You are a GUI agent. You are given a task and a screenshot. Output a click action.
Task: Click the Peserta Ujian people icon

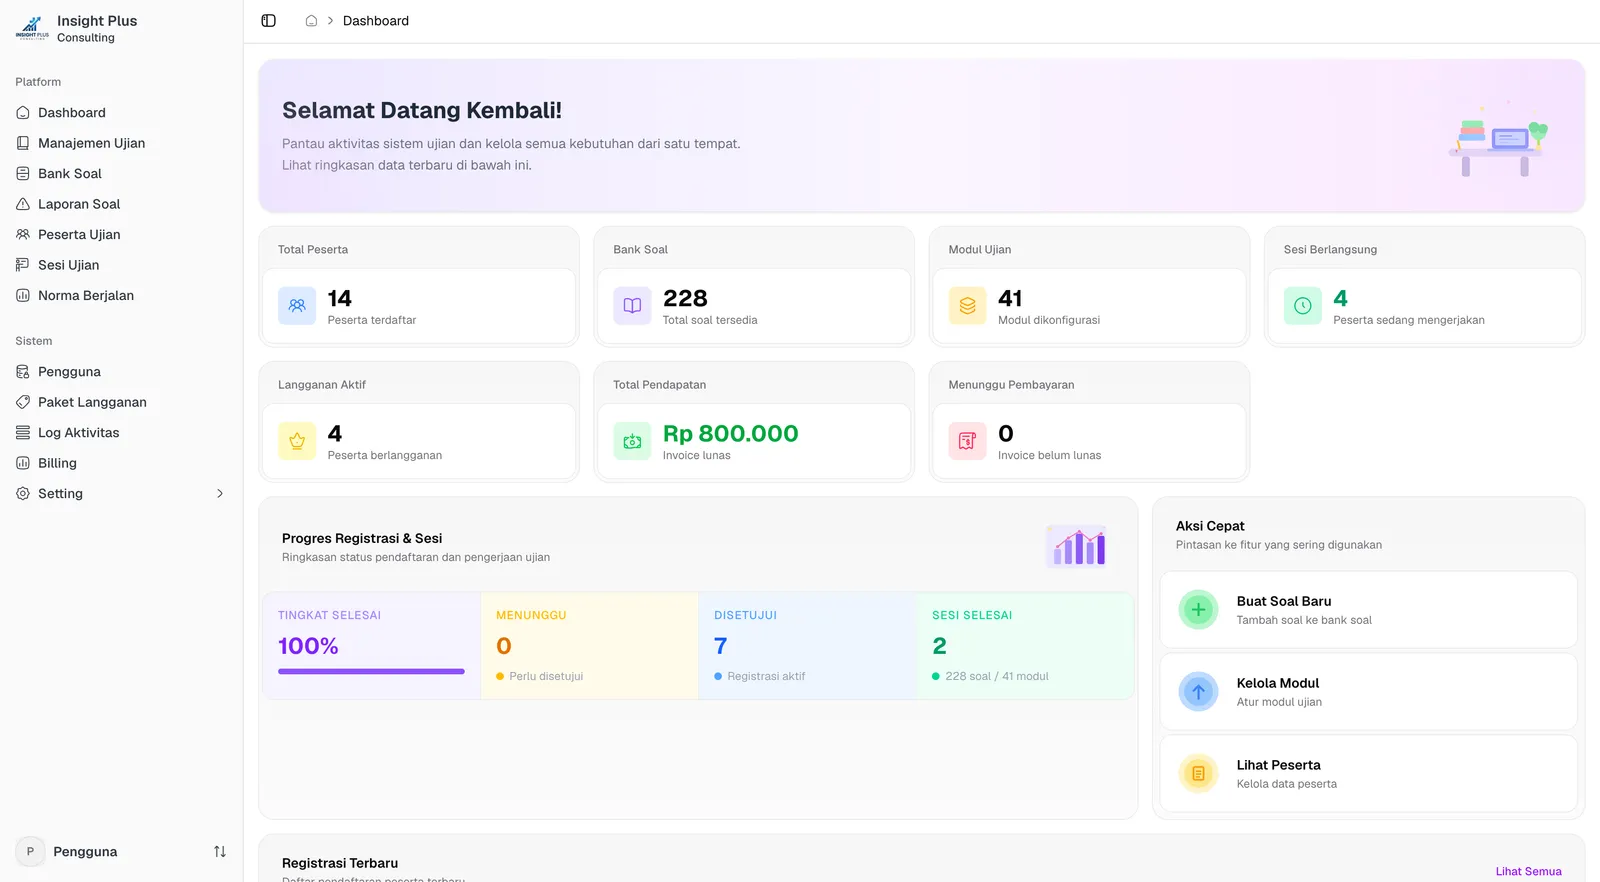[x=23, y=235]
